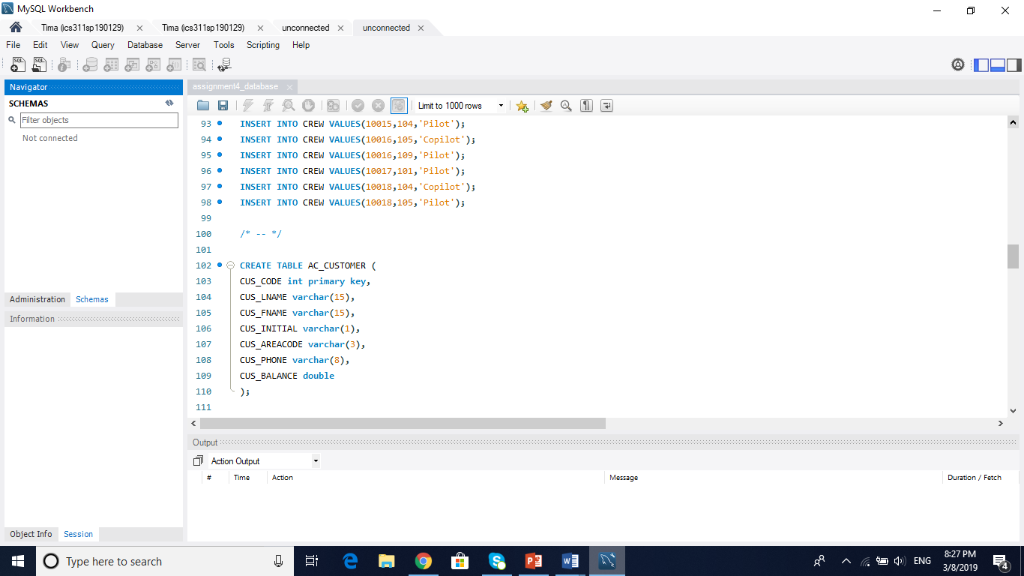The width and height of the screenshot is (1024, 576).
Task: Open the Limit to 1000 rows dropdown
Action: [500, 105]
